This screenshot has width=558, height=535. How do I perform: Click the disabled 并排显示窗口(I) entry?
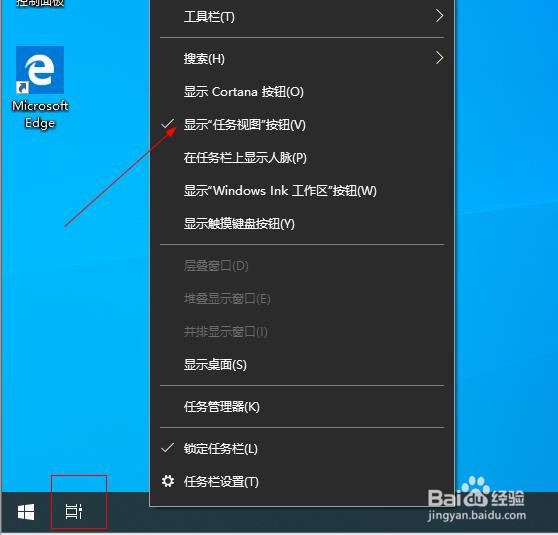point(302,332)
